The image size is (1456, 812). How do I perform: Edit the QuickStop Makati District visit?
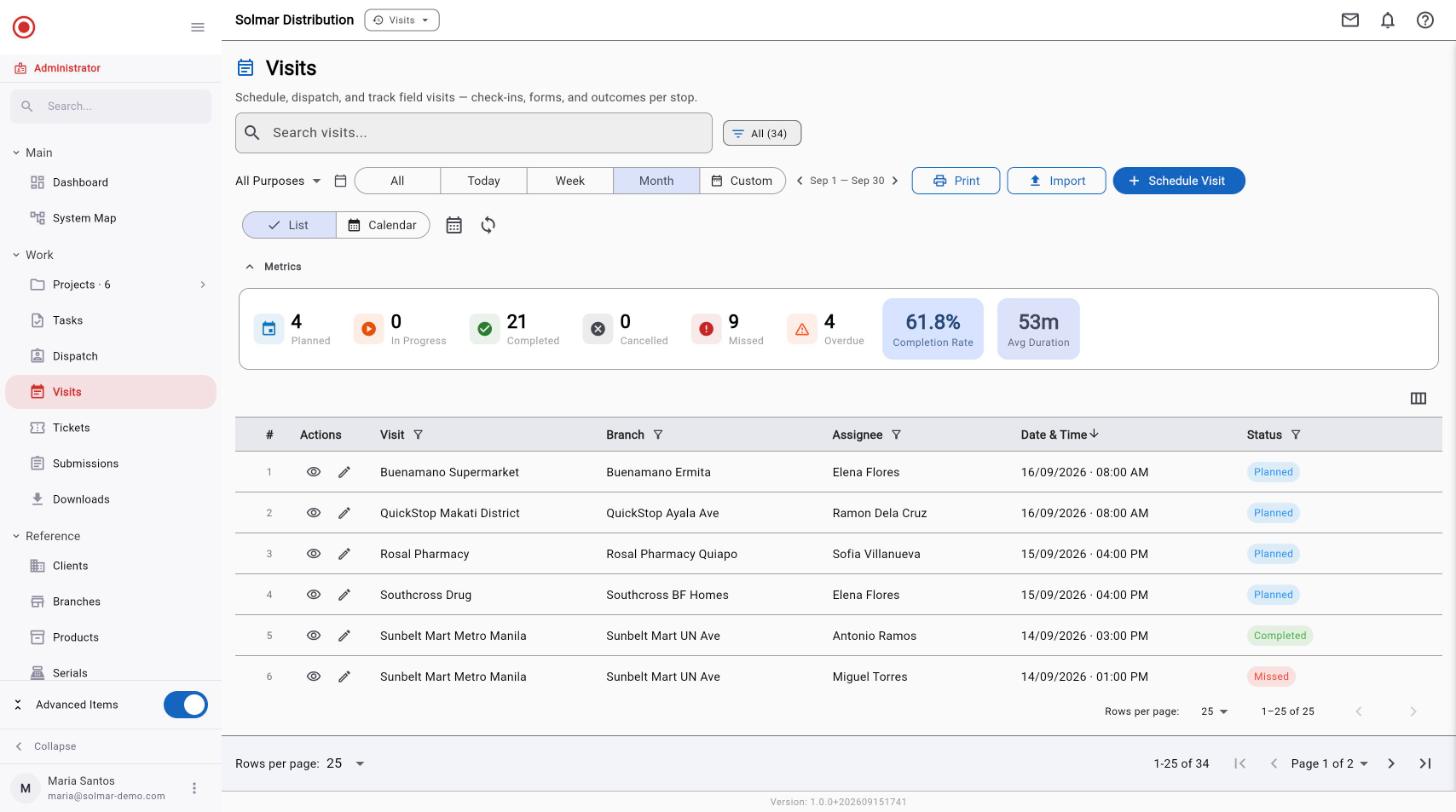(x=344, y=513)
